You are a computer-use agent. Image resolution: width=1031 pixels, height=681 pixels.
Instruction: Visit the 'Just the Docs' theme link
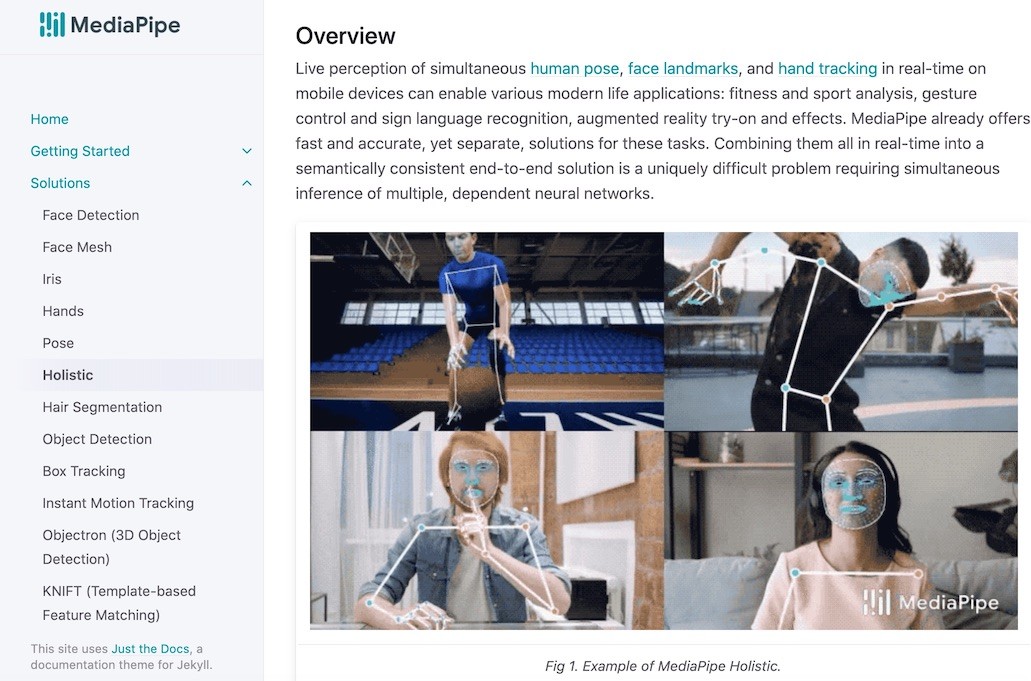pos(150,649)
